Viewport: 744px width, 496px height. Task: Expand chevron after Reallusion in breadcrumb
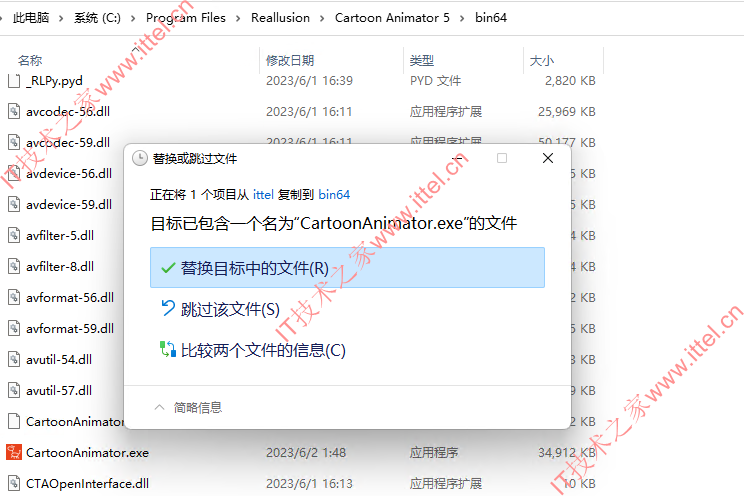pyautogui.click(x=322, y=19)
